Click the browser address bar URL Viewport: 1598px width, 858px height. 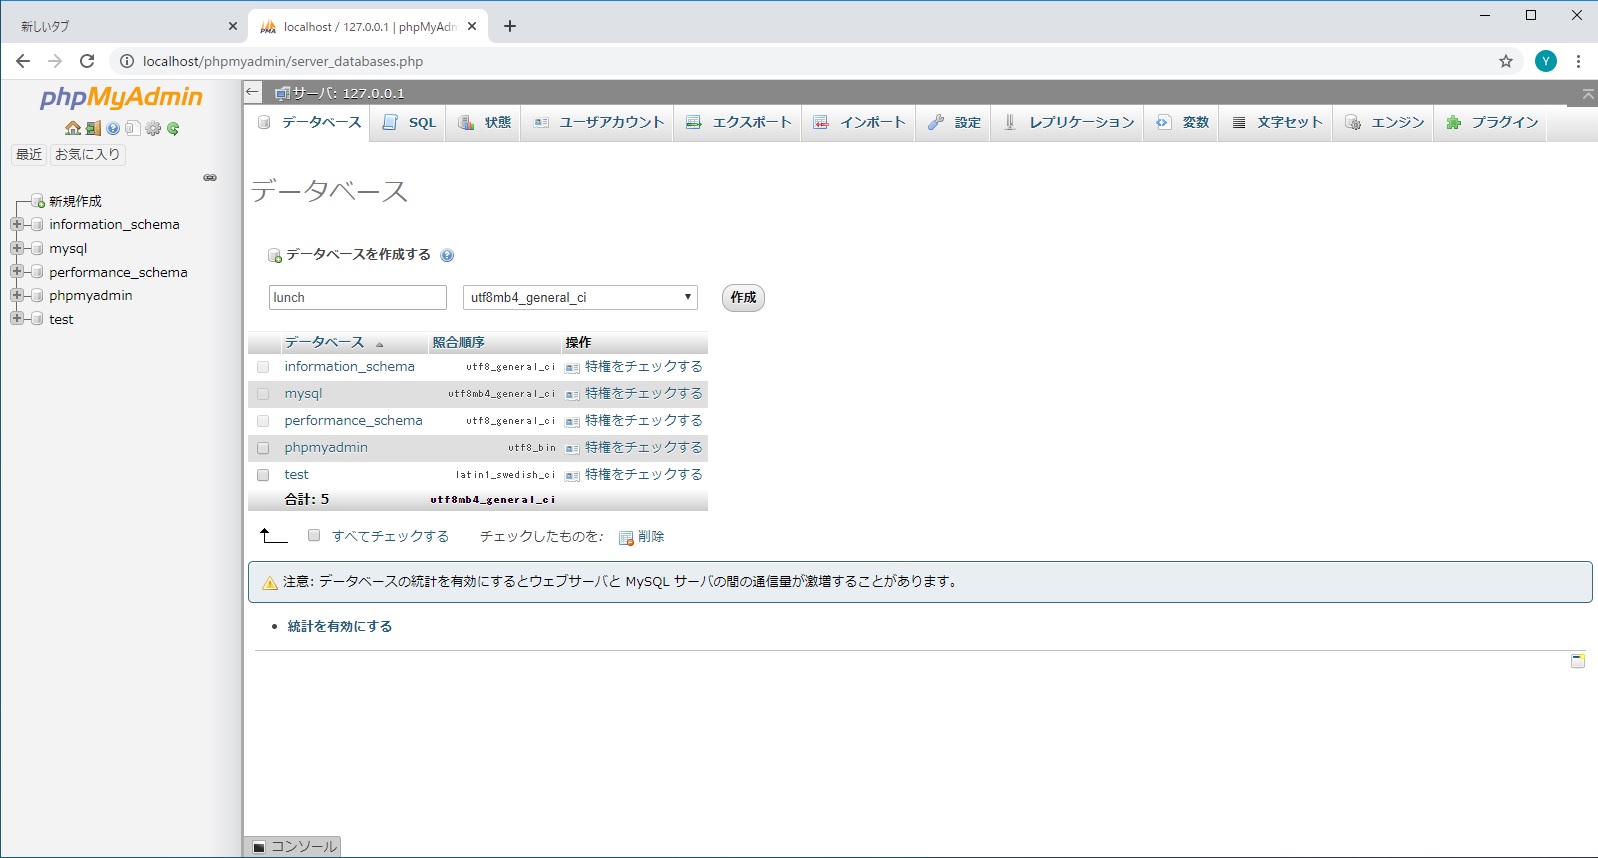tap(283, 61)
